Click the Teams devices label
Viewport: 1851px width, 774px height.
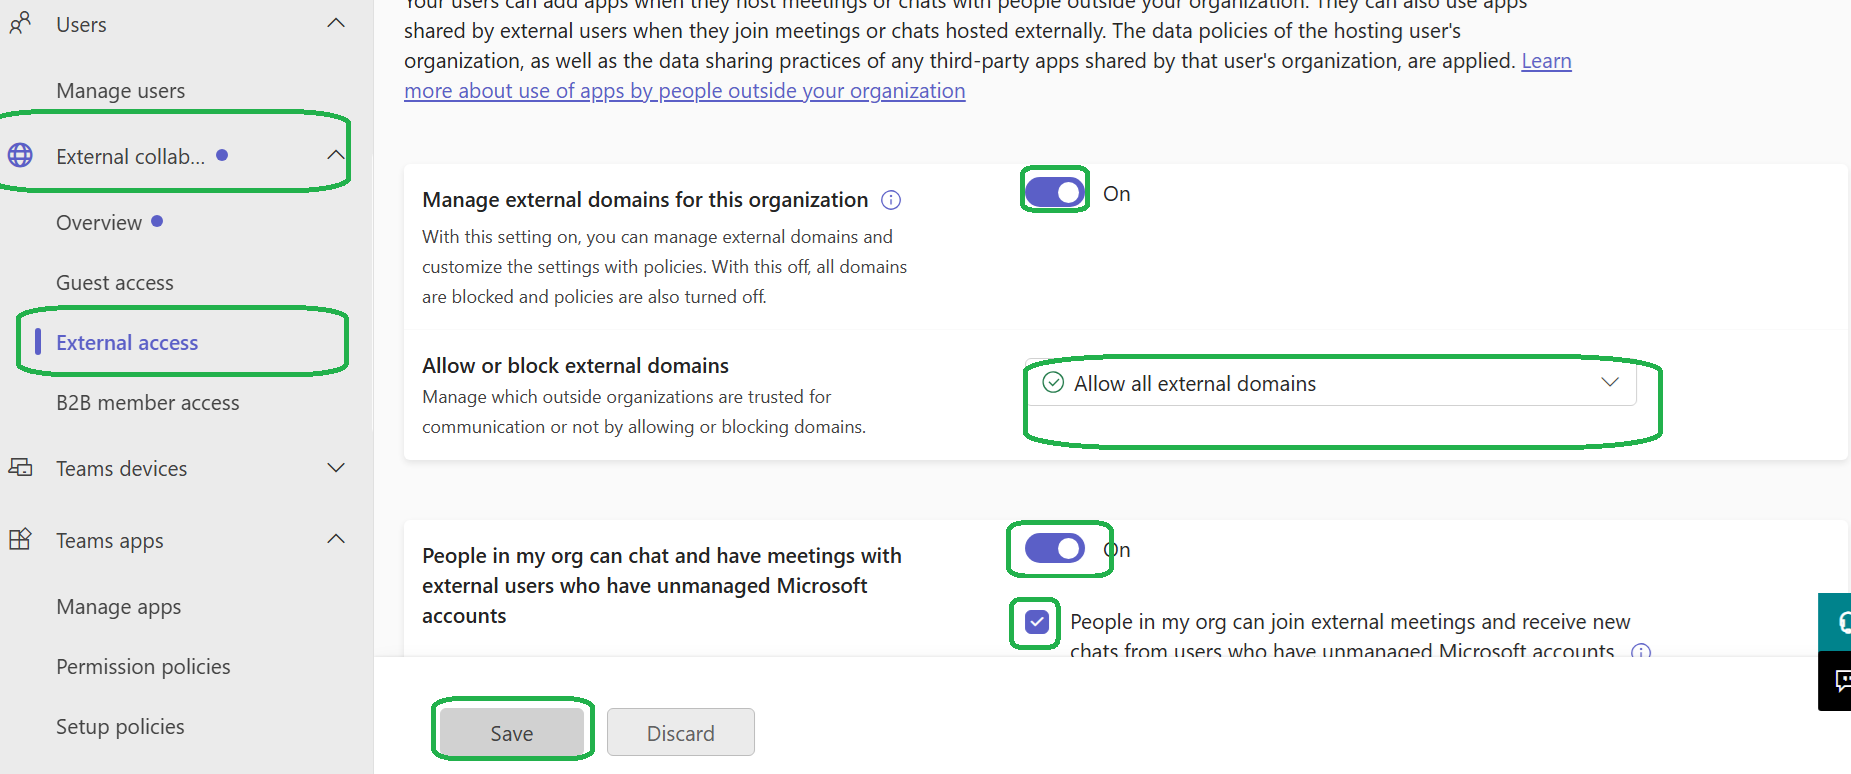(x=122, y=469)
